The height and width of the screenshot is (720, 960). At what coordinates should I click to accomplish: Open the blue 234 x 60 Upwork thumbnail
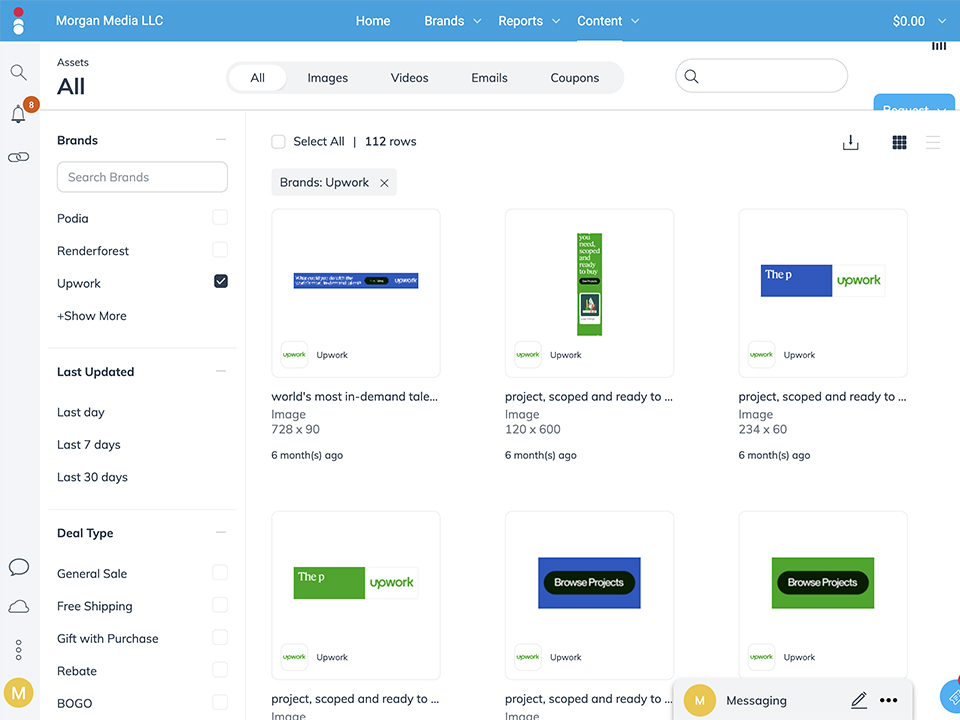[x=823, y=280]
